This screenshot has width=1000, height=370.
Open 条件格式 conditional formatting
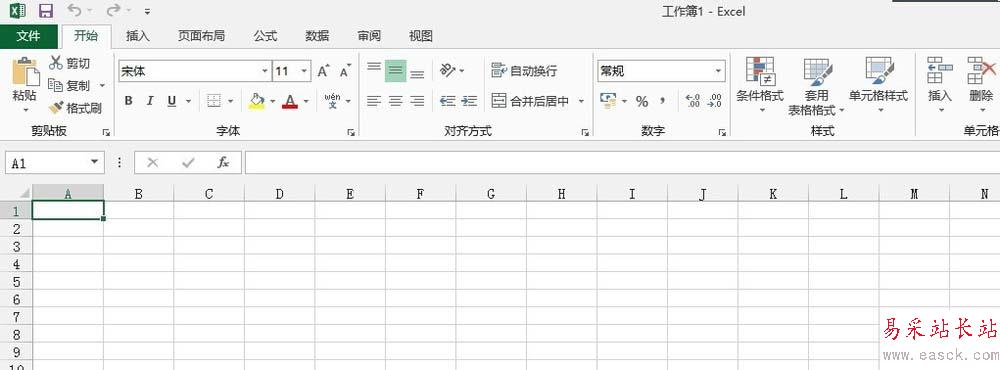[760, 85]
